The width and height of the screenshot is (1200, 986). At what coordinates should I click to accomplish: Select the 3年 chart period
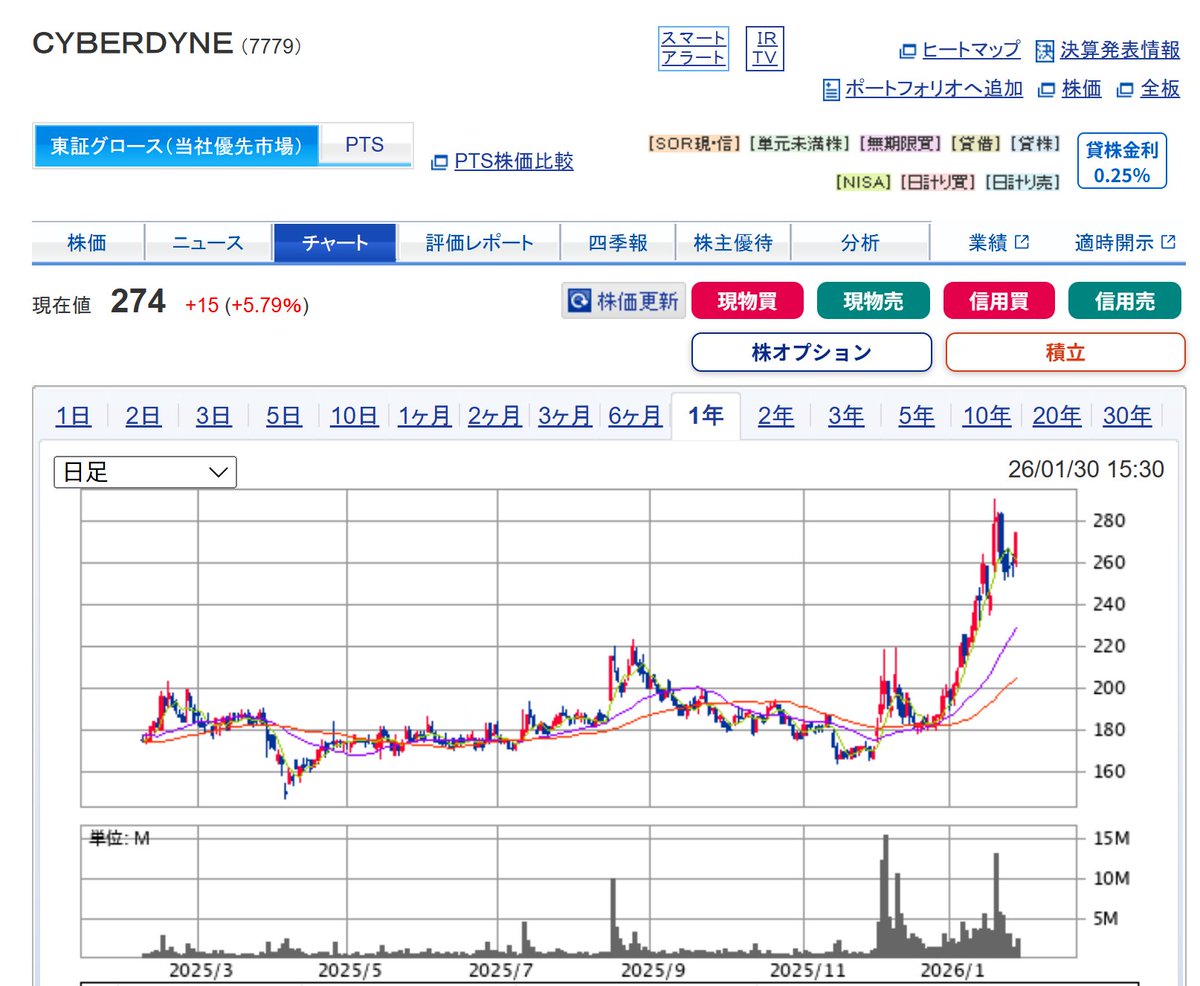846,416
